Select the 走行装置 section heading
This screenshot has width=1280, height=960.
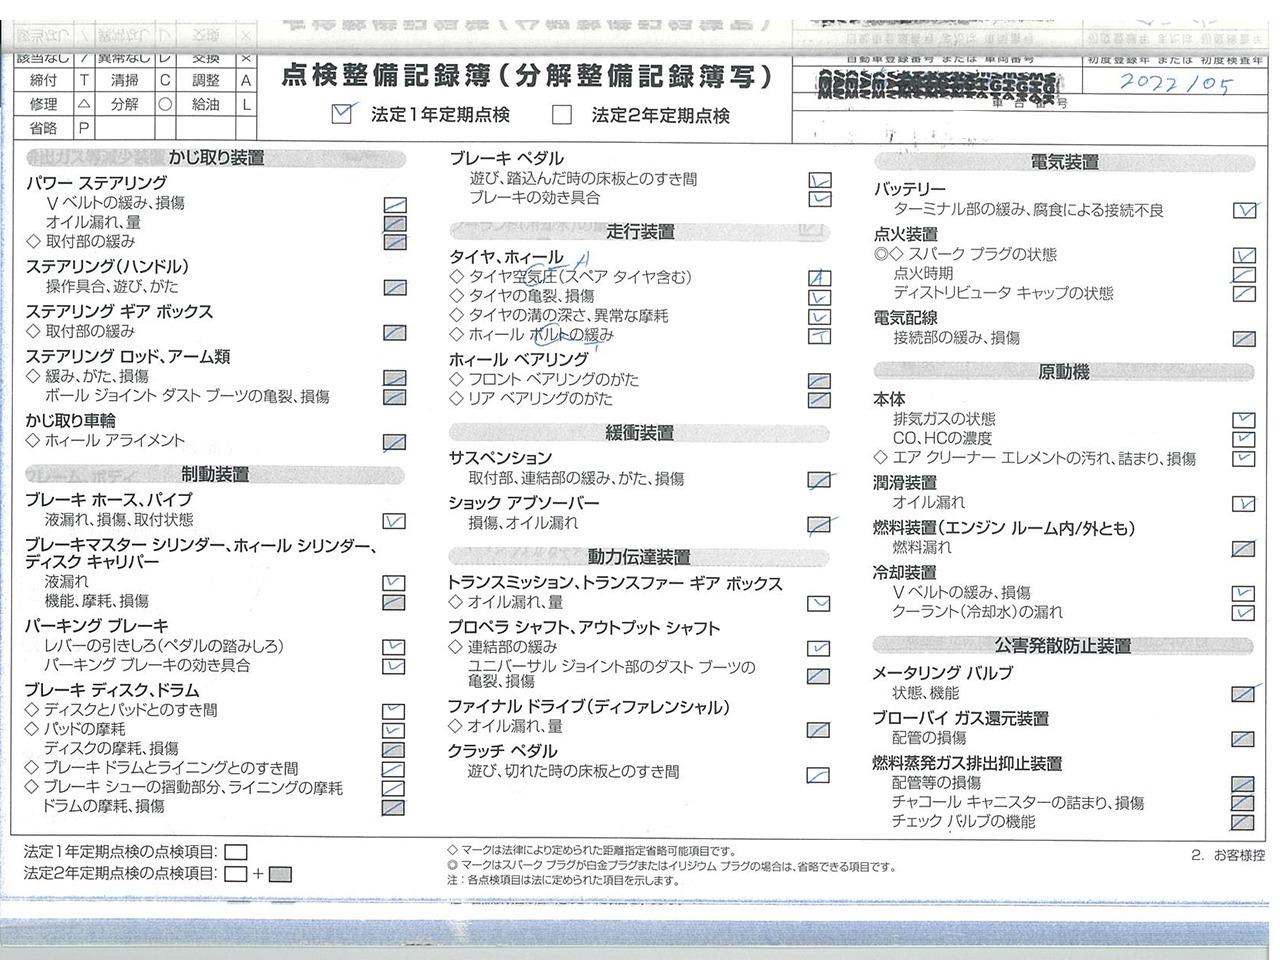coord(640,231)
